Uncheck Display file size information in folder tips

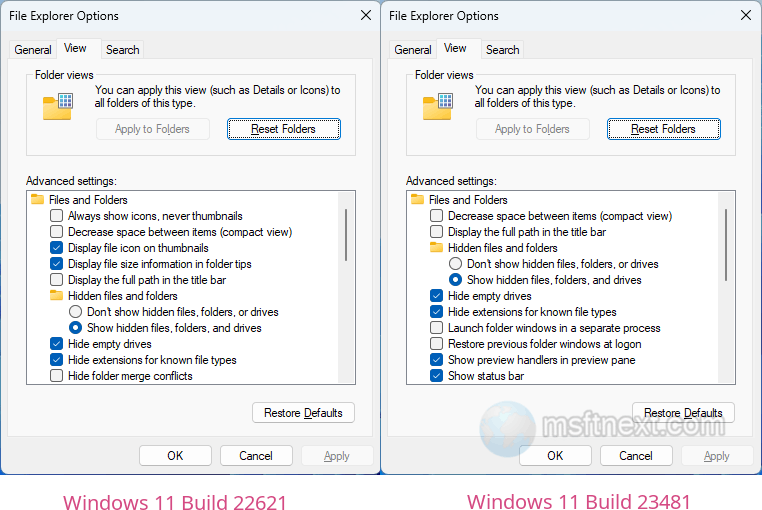click(x=56, y=264)
